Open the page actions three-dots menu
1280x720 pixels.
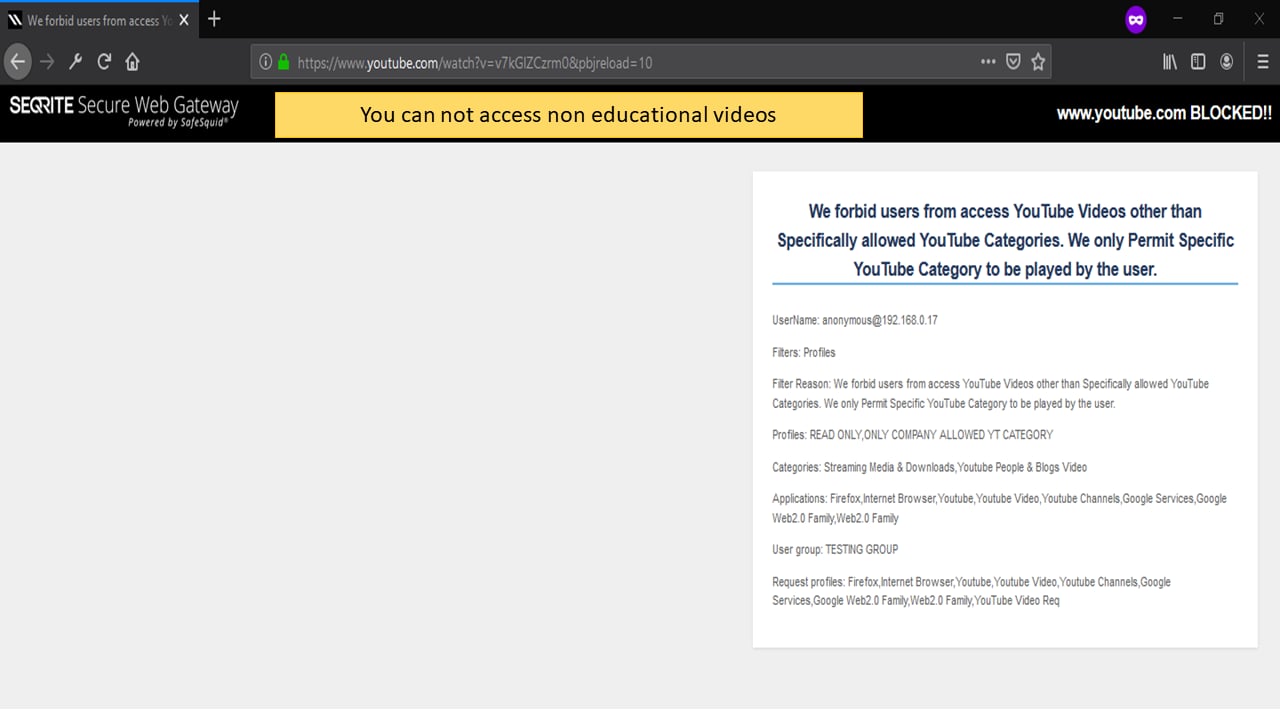(x=988, y=62)
